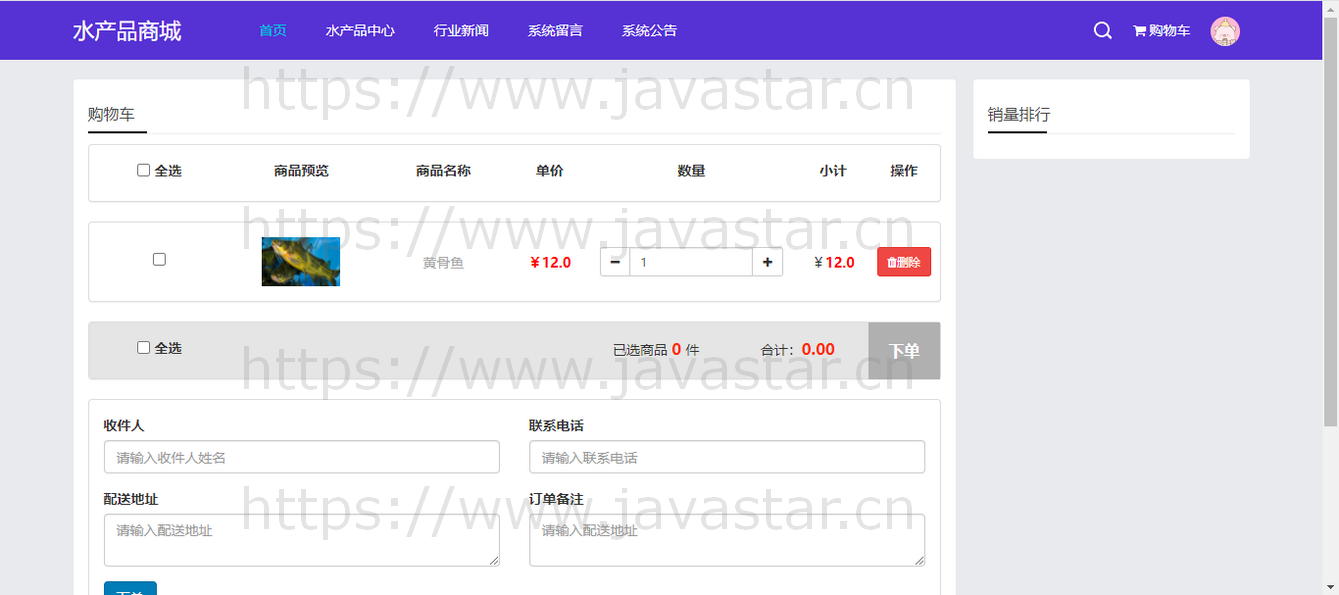Click the user avatar in header
The width and height of the screenshot is (1339, 595).
(1225, 31)
